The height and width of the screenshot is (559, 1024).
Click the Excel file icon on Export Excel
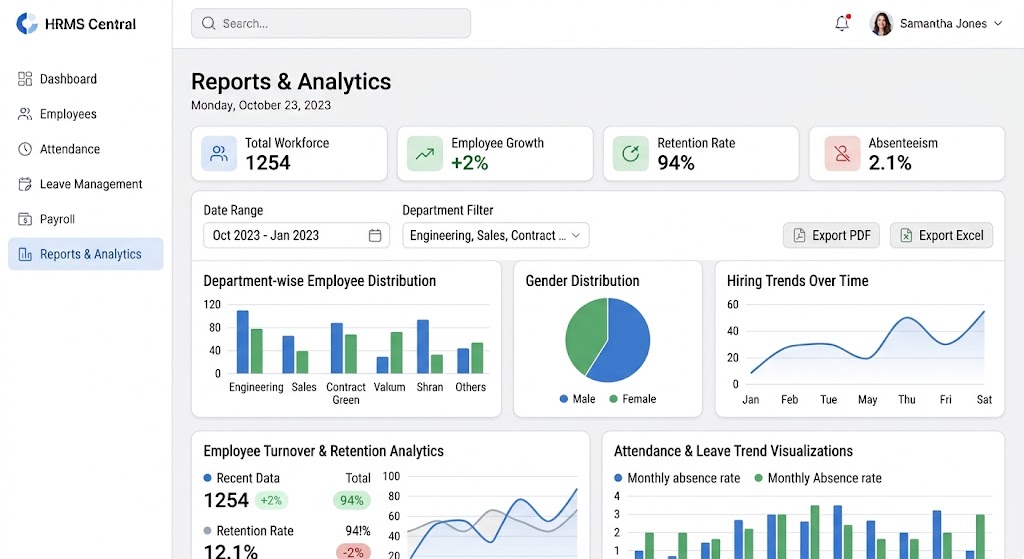(x=906, y=236)
